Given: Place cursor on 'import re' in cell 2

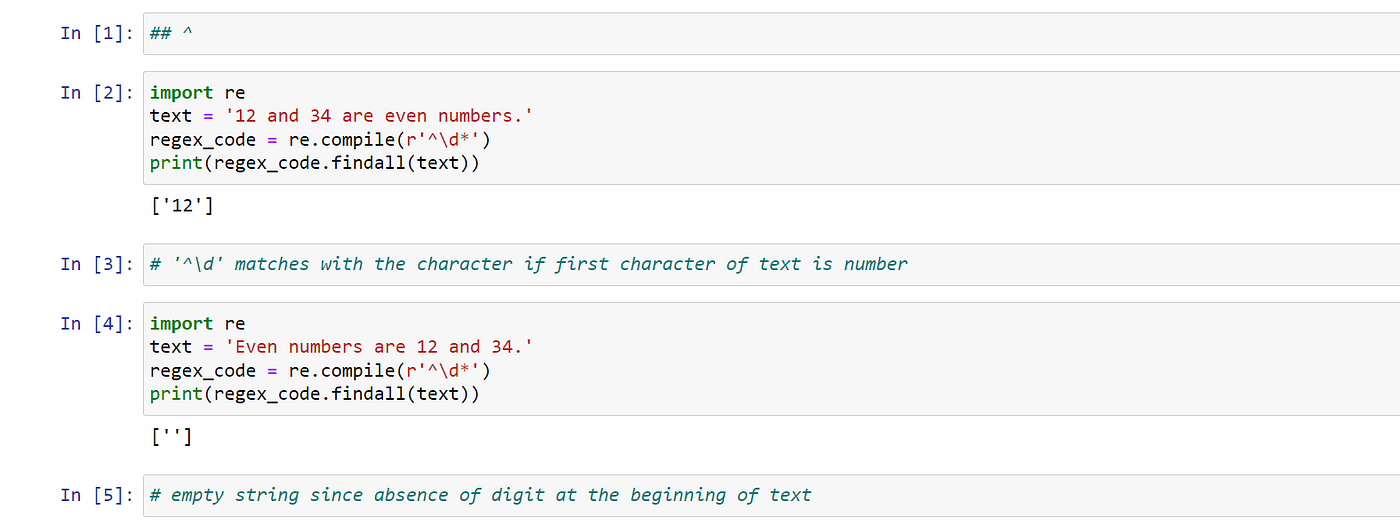Looking at the screenshot, I should pos(197,93).
